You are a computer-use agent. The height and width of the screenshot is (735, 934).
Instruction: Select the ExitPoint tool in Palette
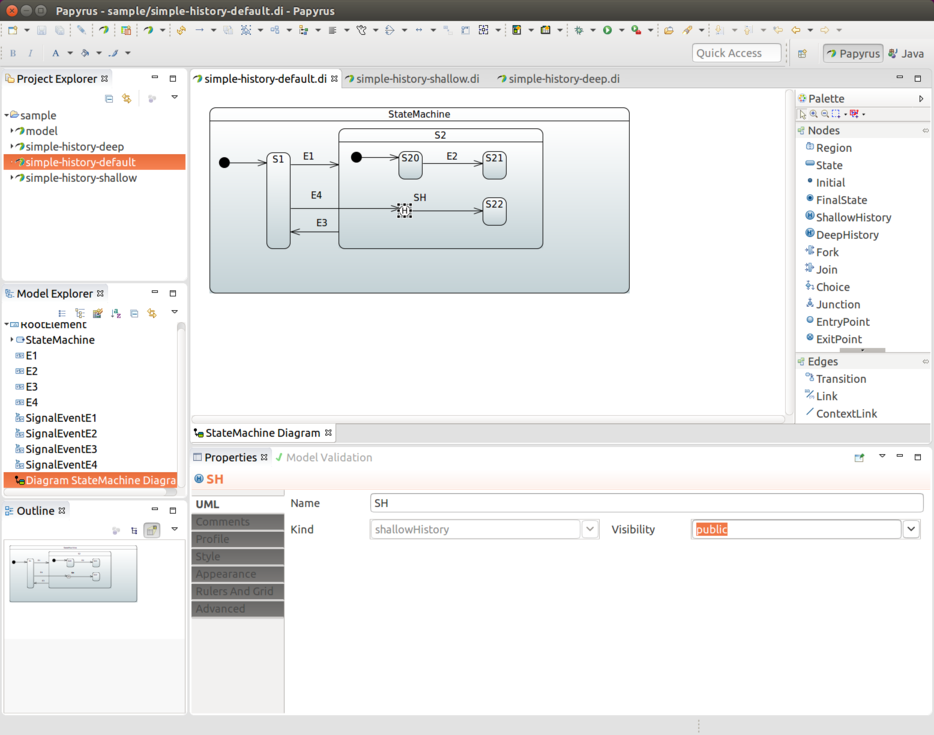tap(833, 338)
